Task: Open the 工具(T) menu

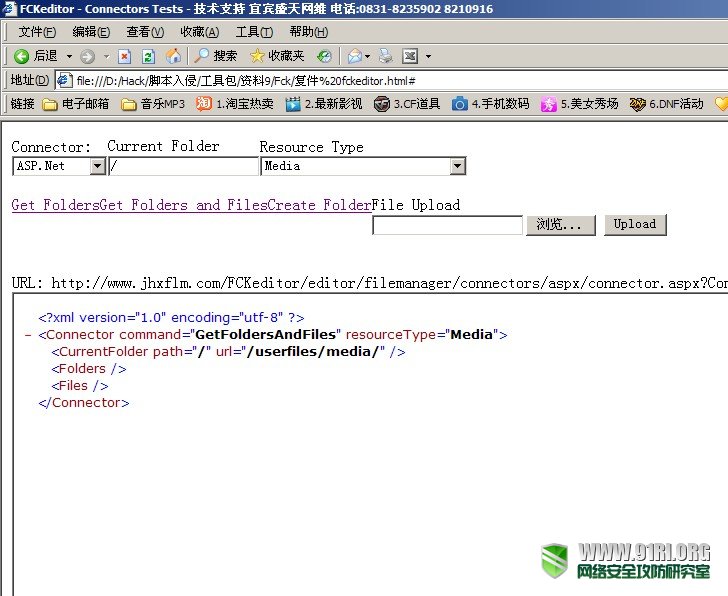Action: tap(254, 32)
